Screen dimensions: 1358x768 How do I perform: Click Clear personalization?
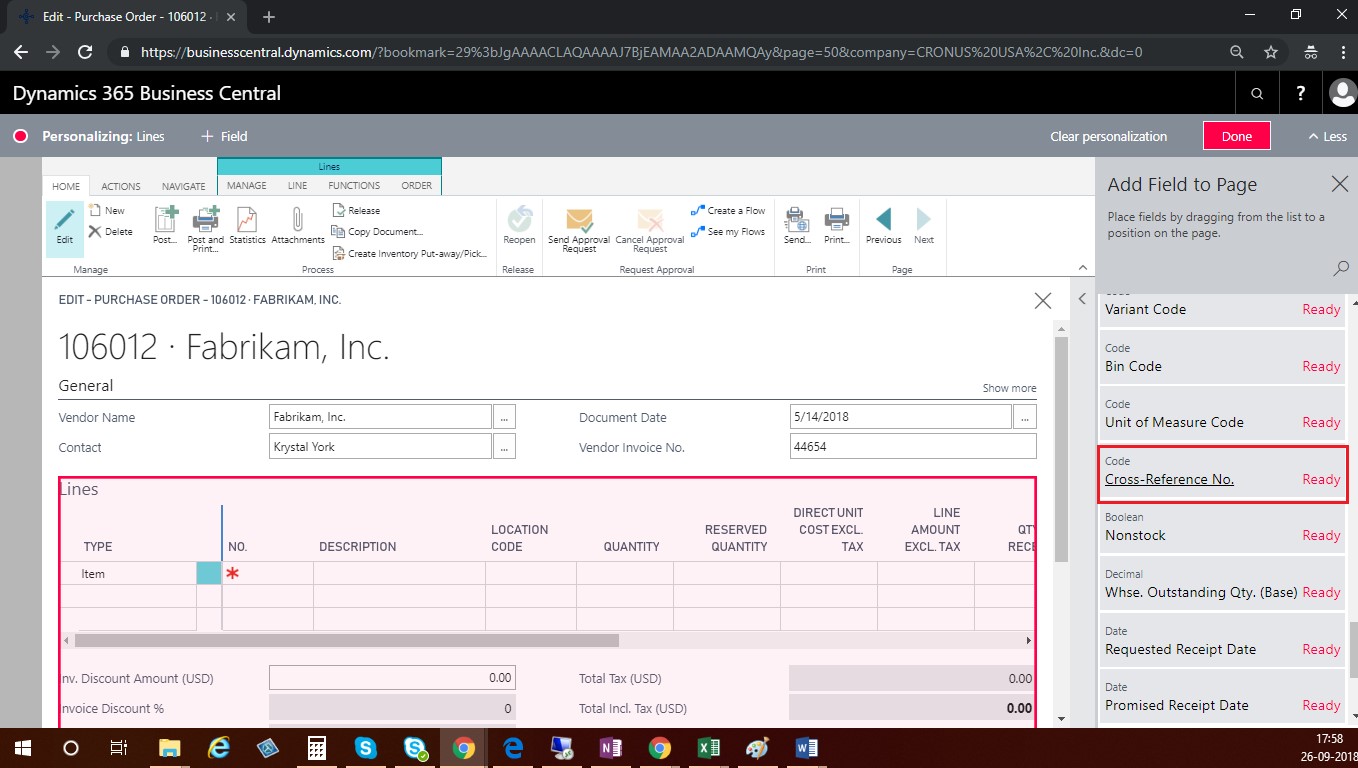[1109, 136]
